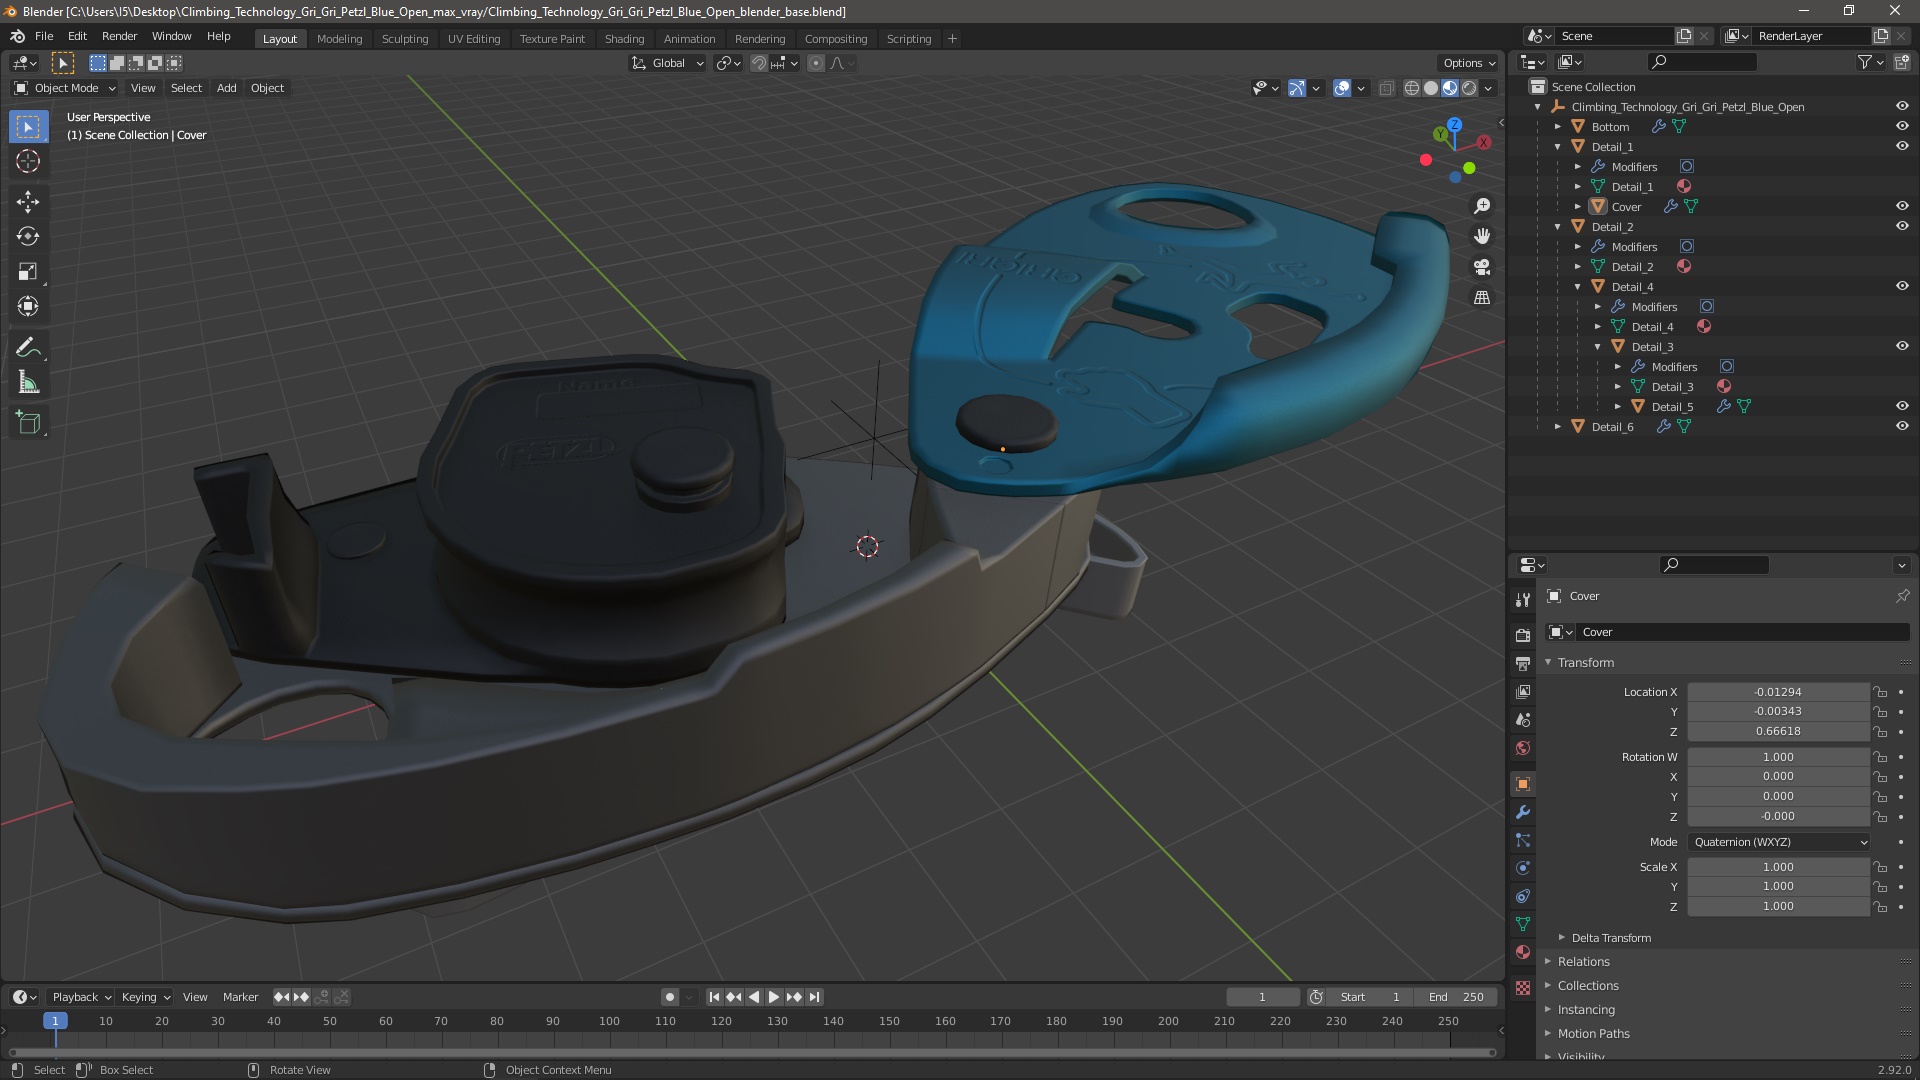This screenshot has height=1080, width=1920.
Task: Select the Move tool in toolbar
Action: pyautogui.click(x=28, y=202)
